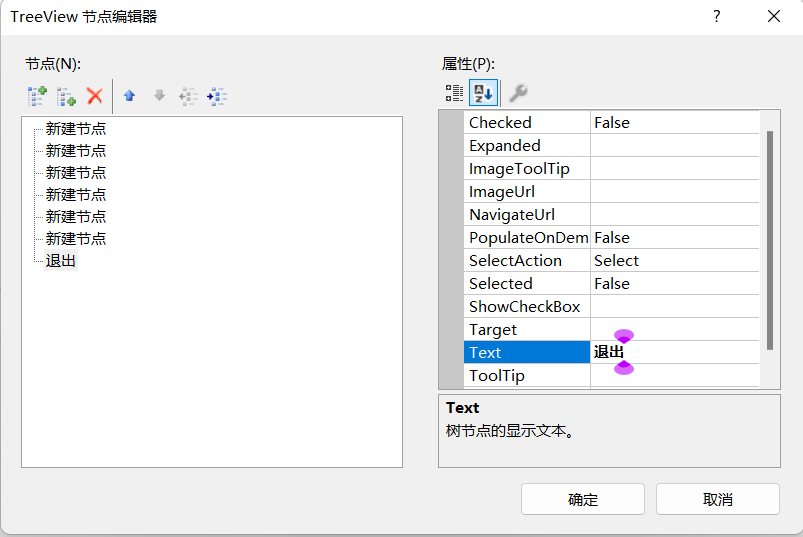Click the add child node icon
803x537 pixels.
pos(66,96)
